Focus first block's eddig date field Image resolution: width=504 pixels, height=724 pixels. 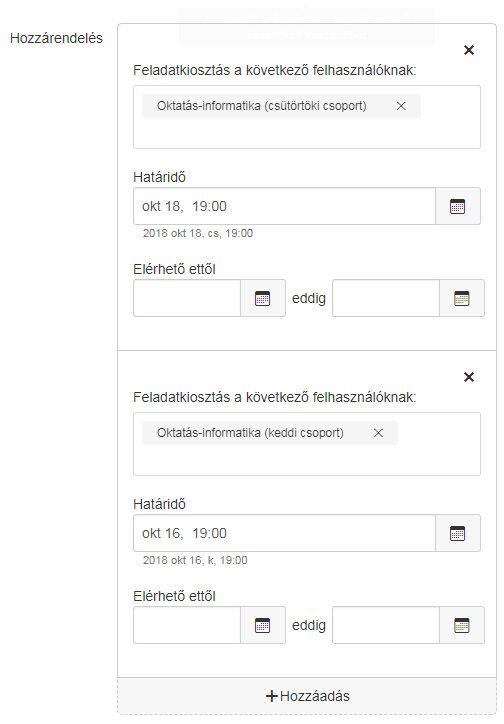tap(386, 298)
